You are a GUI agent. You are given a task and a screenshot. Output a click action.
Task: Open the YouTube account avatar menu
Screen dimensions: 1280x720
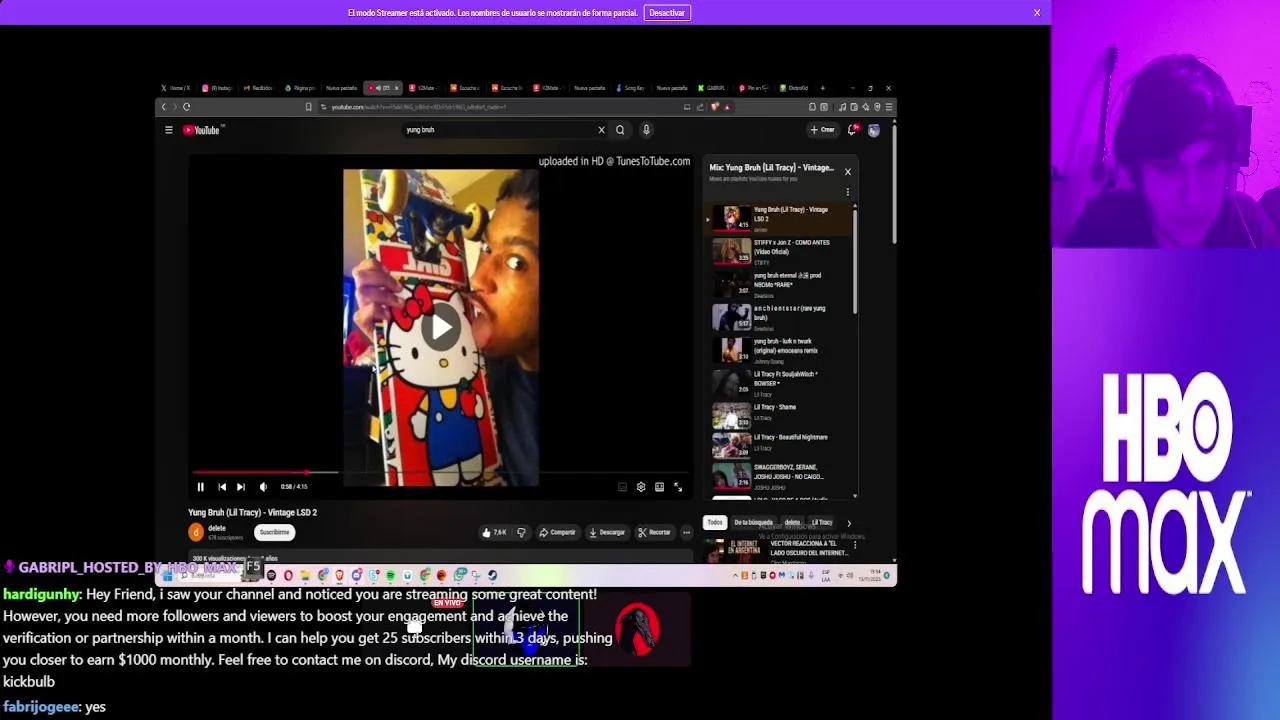pyautogui.click(x=874, y=130)
